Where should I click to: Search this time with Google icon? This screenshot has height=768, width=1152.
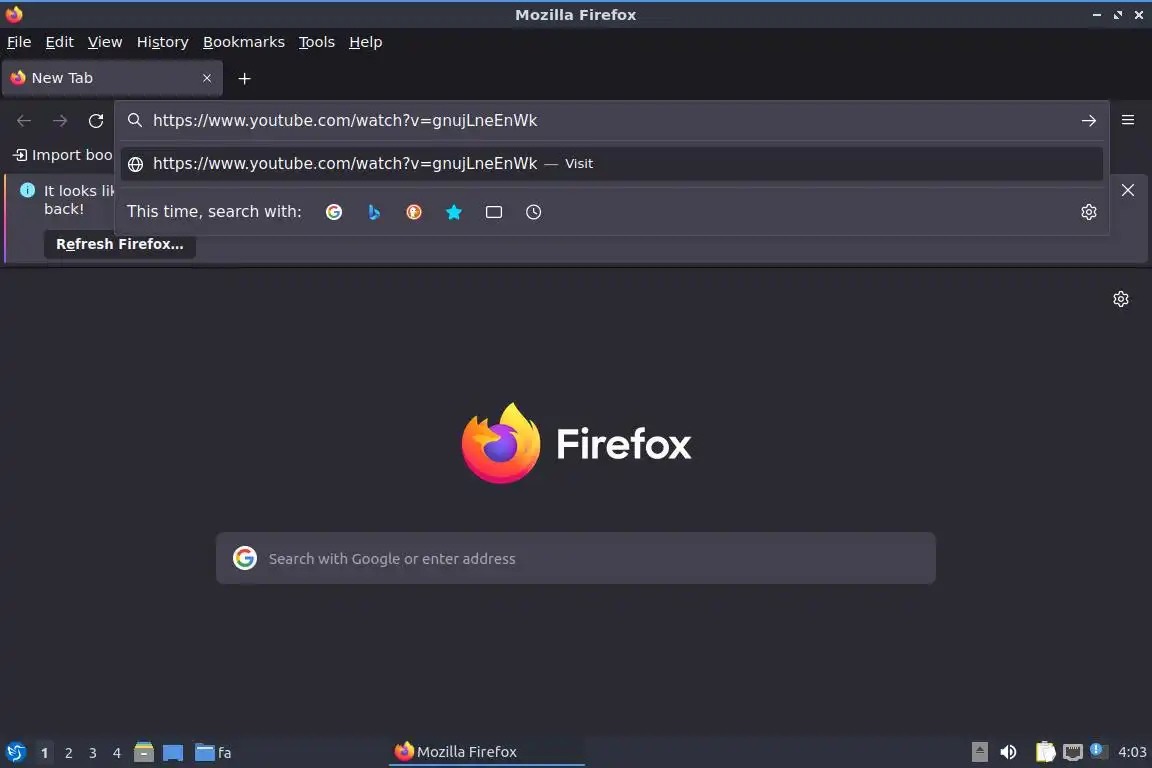334,212
